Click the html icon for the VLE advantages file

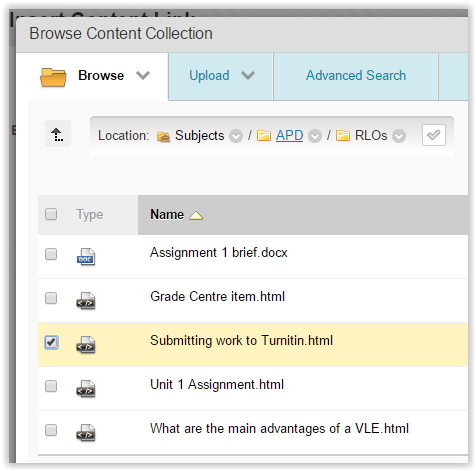[86, 433]
